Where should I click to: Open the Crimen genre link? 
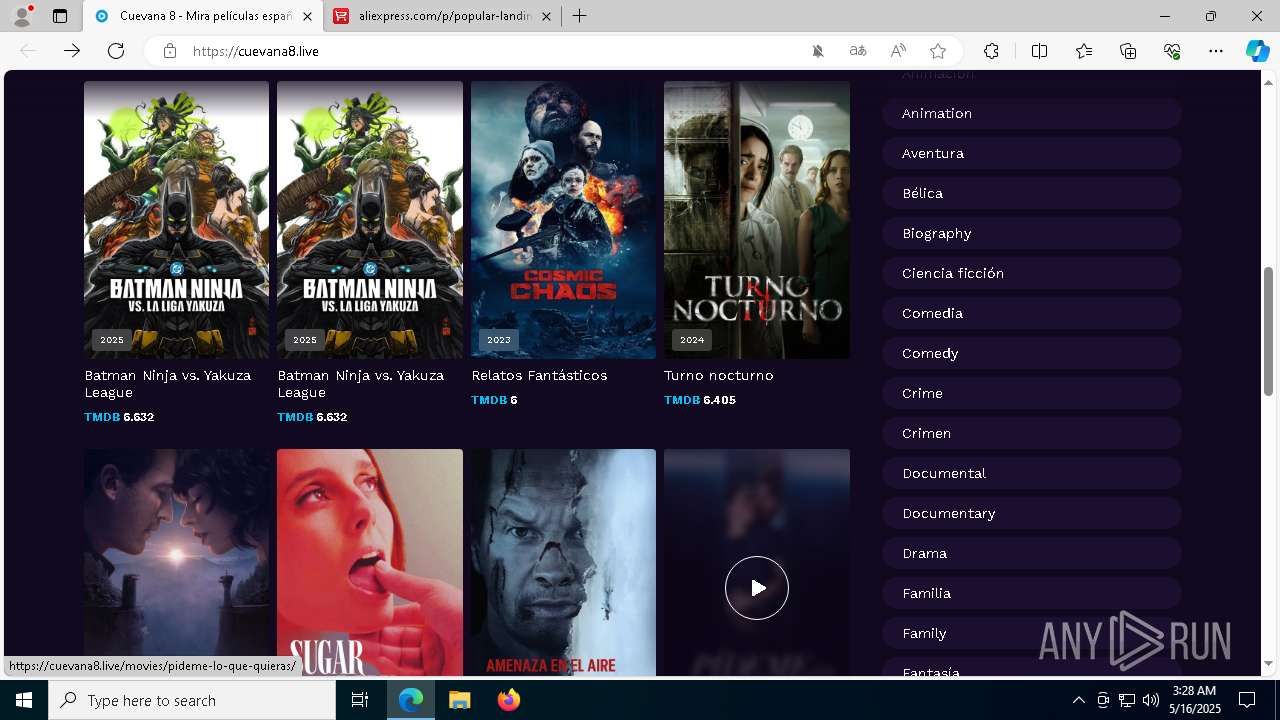(x=1032, y=433)
